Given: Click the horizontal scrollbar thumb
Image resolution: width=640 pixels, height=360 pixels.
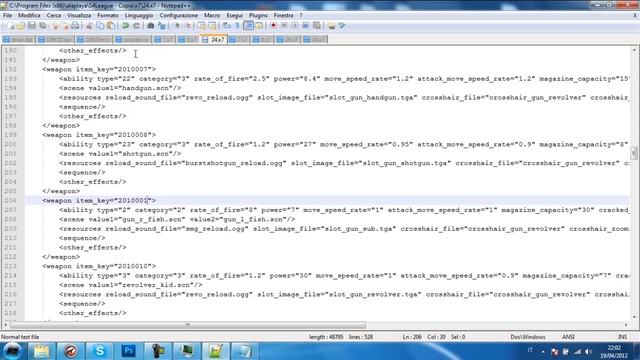Looking at the screenshot, I should (x=188, y=325).
